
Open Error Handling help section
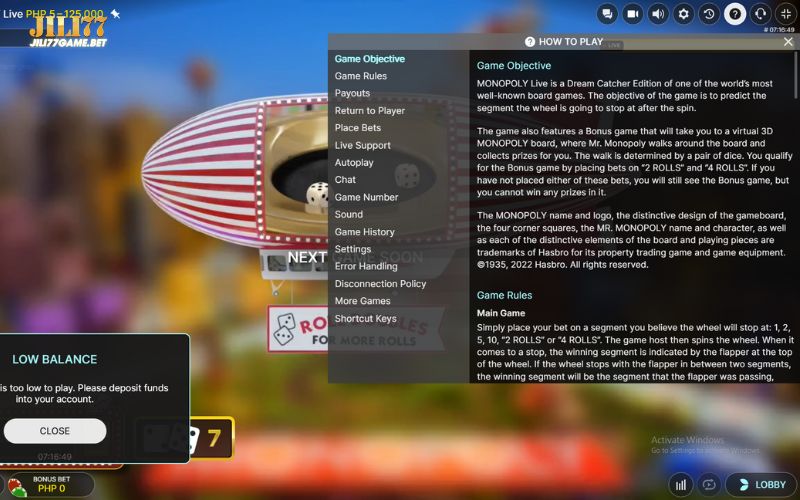366,266
